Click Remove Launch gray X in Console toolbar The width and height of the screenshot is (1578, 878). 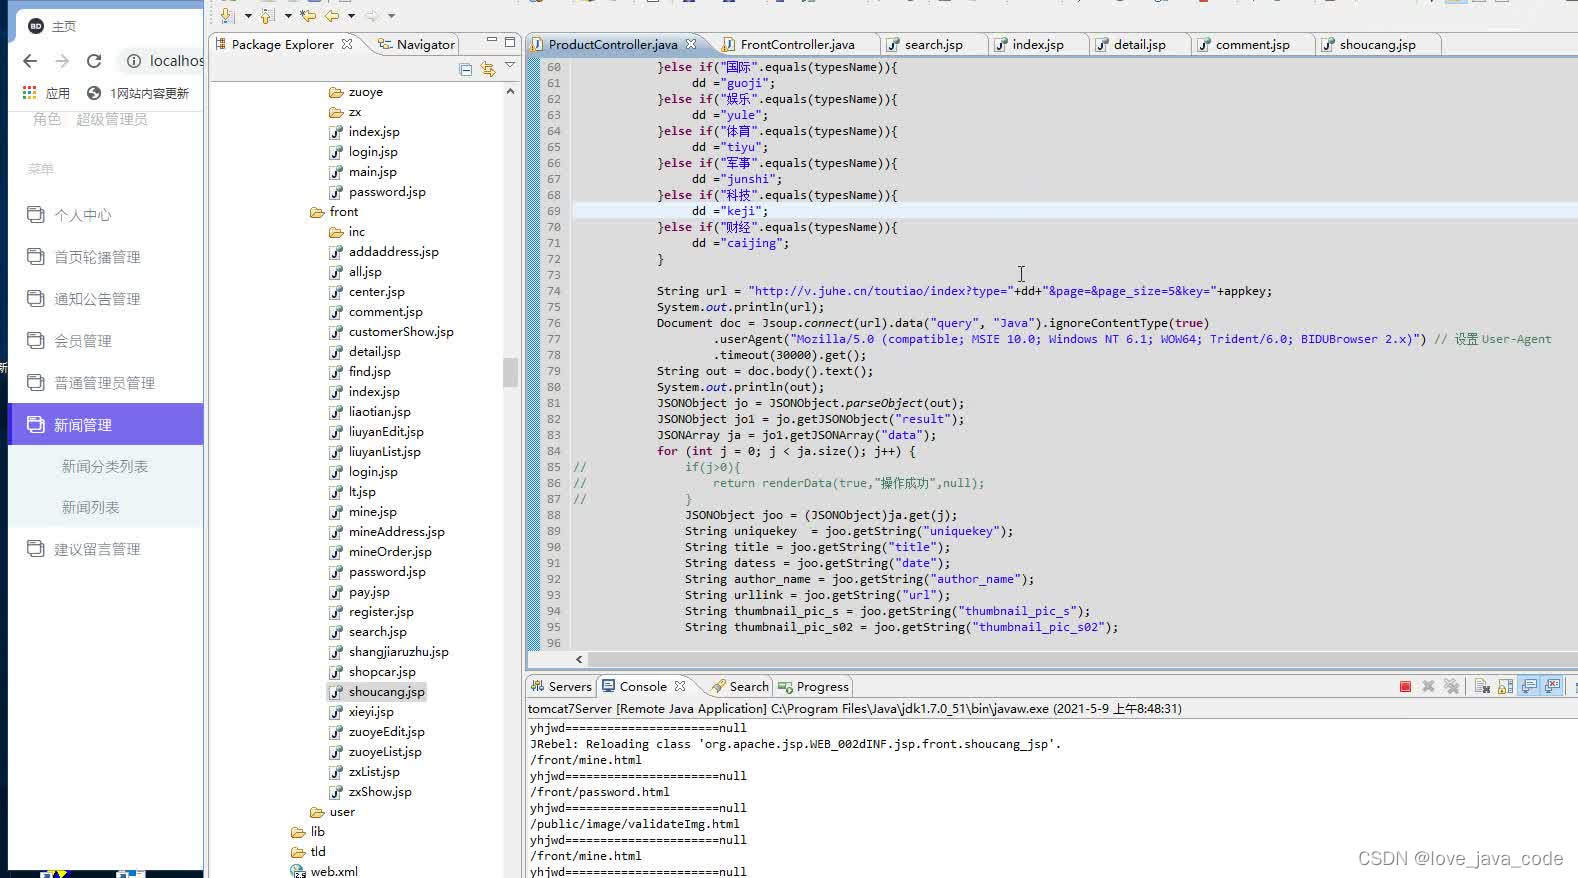(x=1428, y=686)
